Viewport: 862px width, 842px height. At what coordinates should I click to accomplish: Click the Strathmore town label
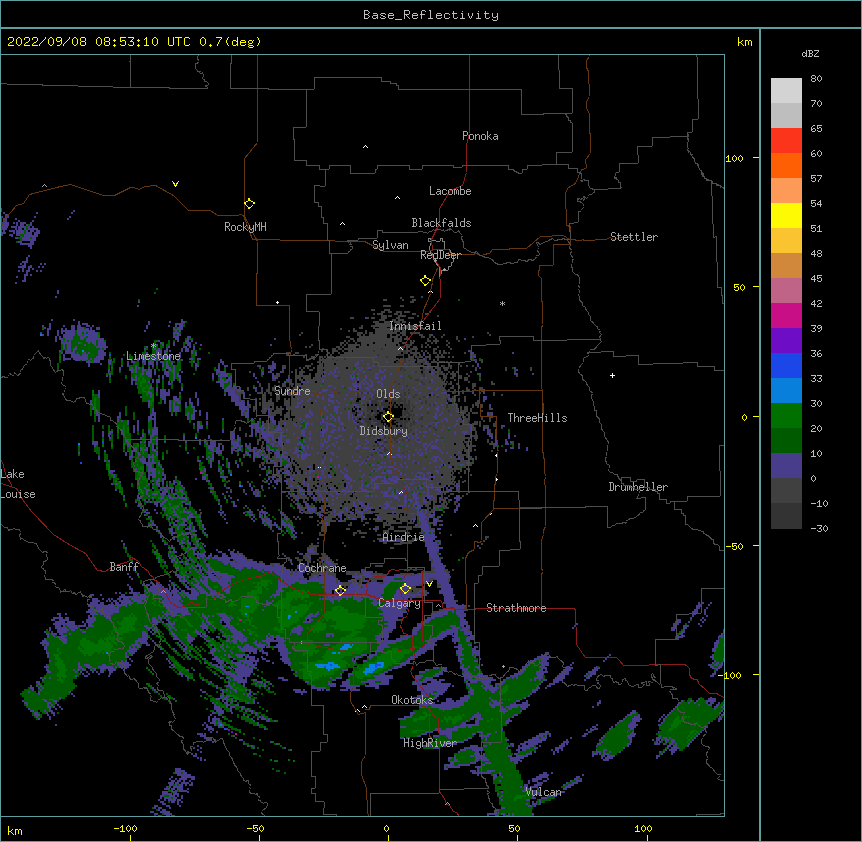[516, 608]
